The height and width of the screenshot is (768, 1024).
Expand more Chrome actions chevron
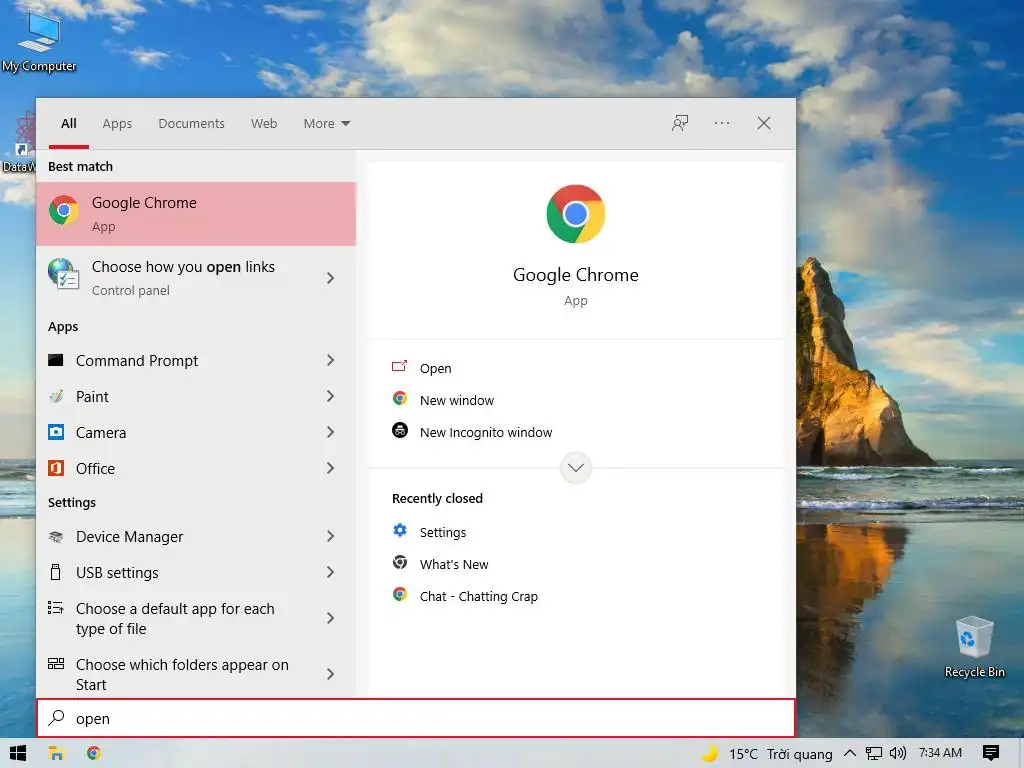click(575, 468)
